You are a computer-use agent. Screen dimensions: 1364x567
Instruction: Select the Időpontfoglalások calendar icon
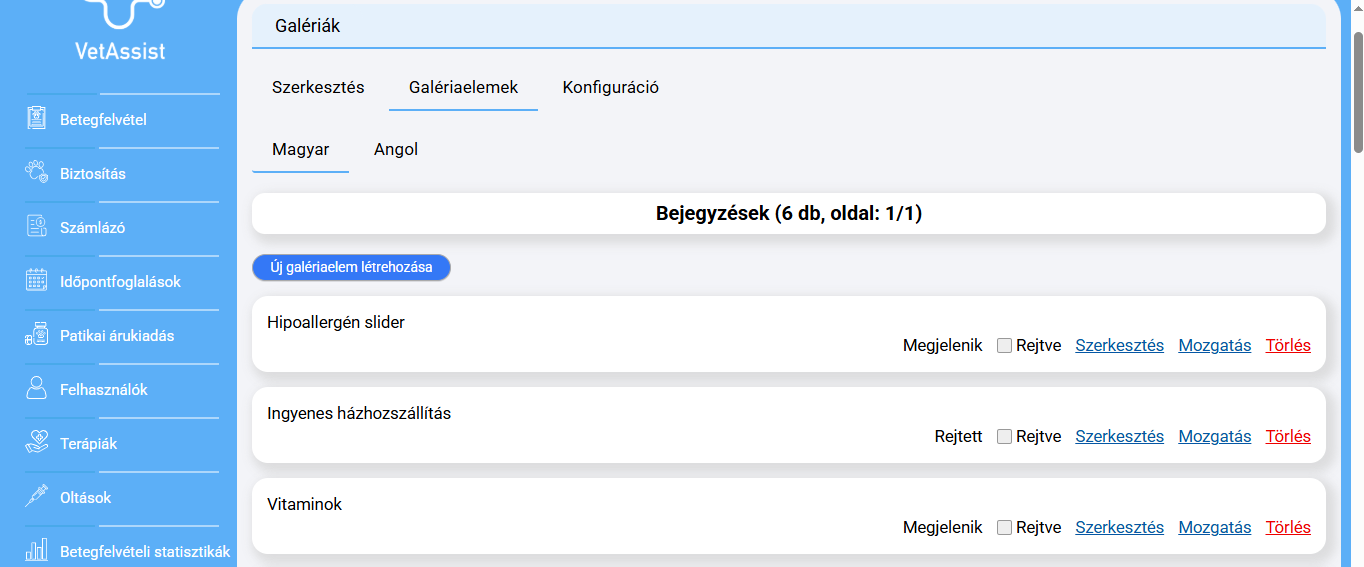(x=37, y=281)
